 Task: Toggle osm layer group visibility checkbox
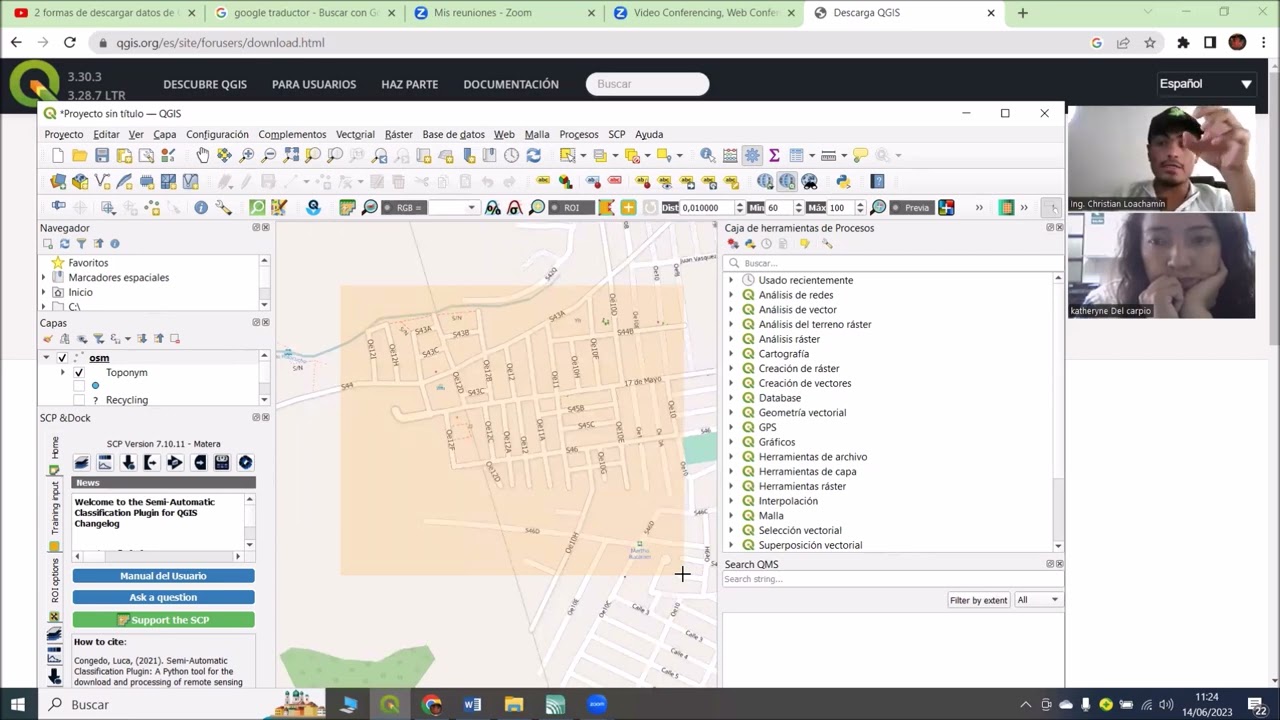pos(62,358)
